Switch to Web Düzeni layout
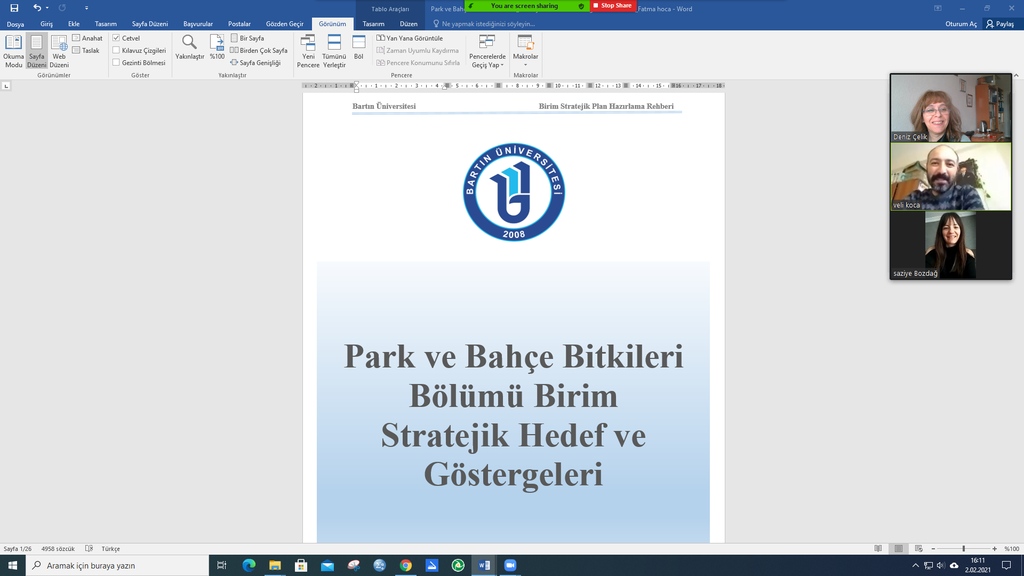Image resolution: width=1024 pixels, height=576 pixels. (x=59, y=50)
